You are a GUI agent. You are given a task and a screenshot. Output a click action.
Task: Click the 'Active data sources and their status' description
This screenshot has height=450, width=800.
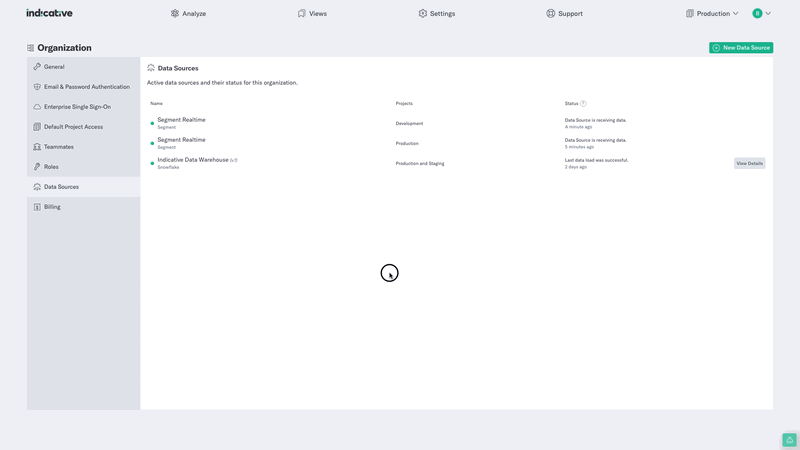click(x=222, y=83)
